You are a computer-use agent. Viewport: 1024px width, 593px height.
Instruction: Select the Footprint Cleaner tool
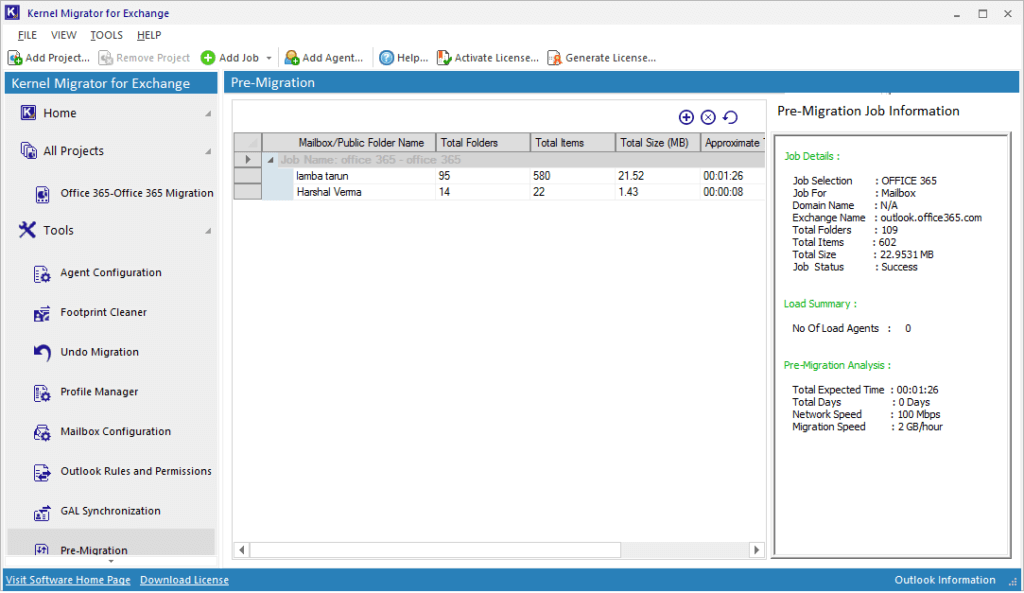[106, 312]
